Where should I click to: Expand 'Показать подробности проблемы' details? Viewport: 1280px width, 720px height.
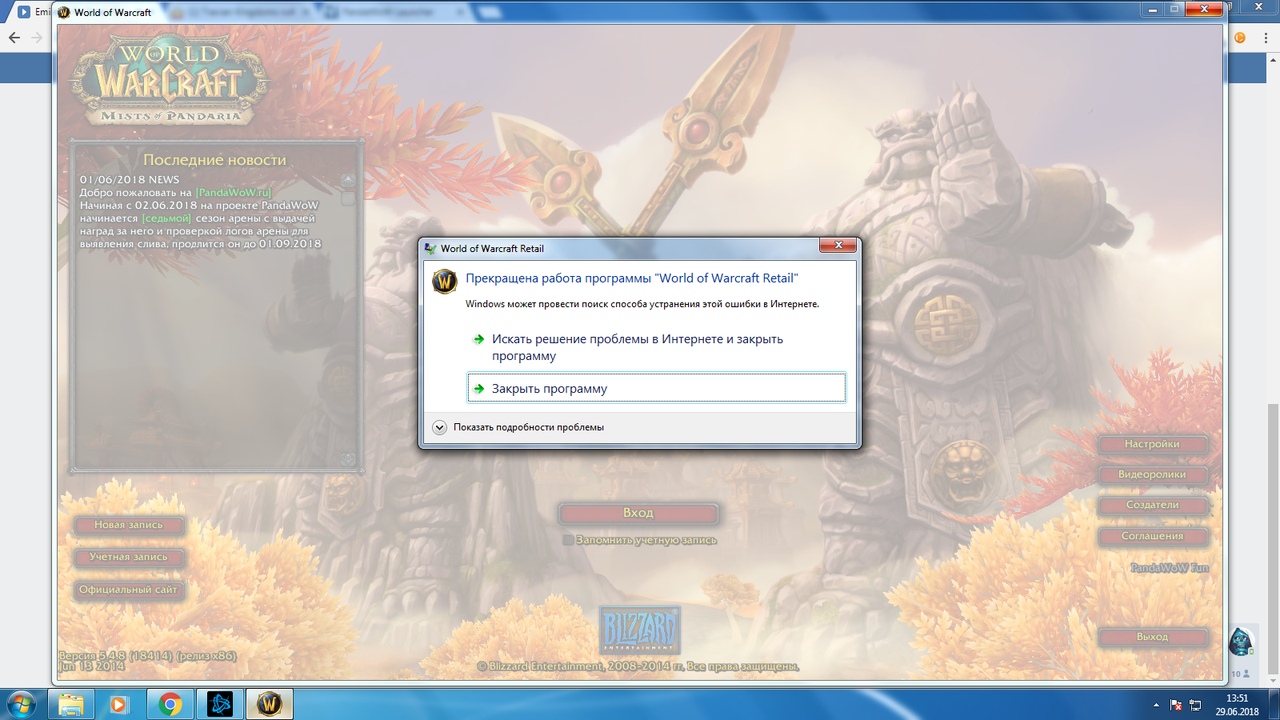click(x=518, y=427)
